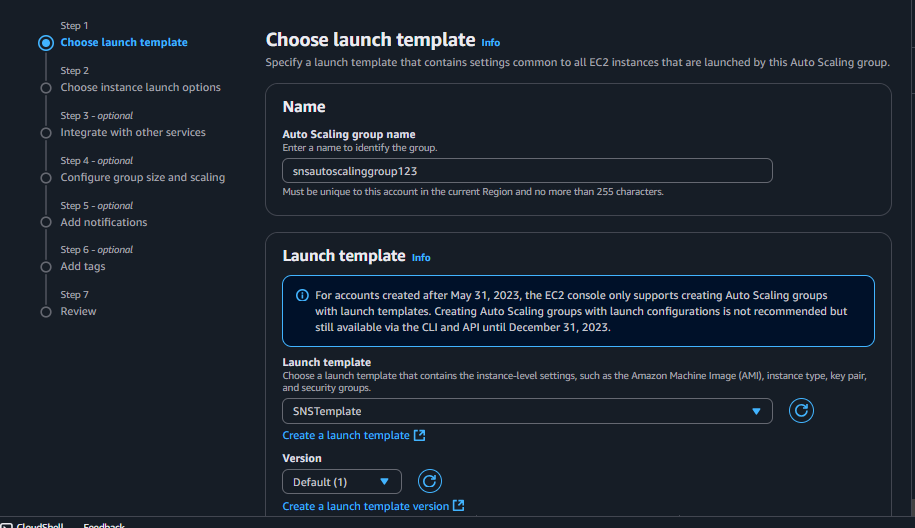Click Create a launch template version link
The height and width of the screenshot is (528, 915).
[366, 506]
